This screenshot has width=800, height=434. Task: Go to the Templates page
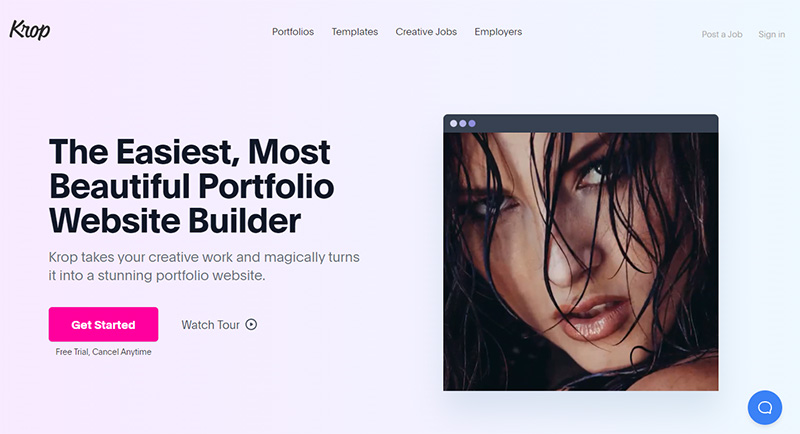[x=355, y=32]
